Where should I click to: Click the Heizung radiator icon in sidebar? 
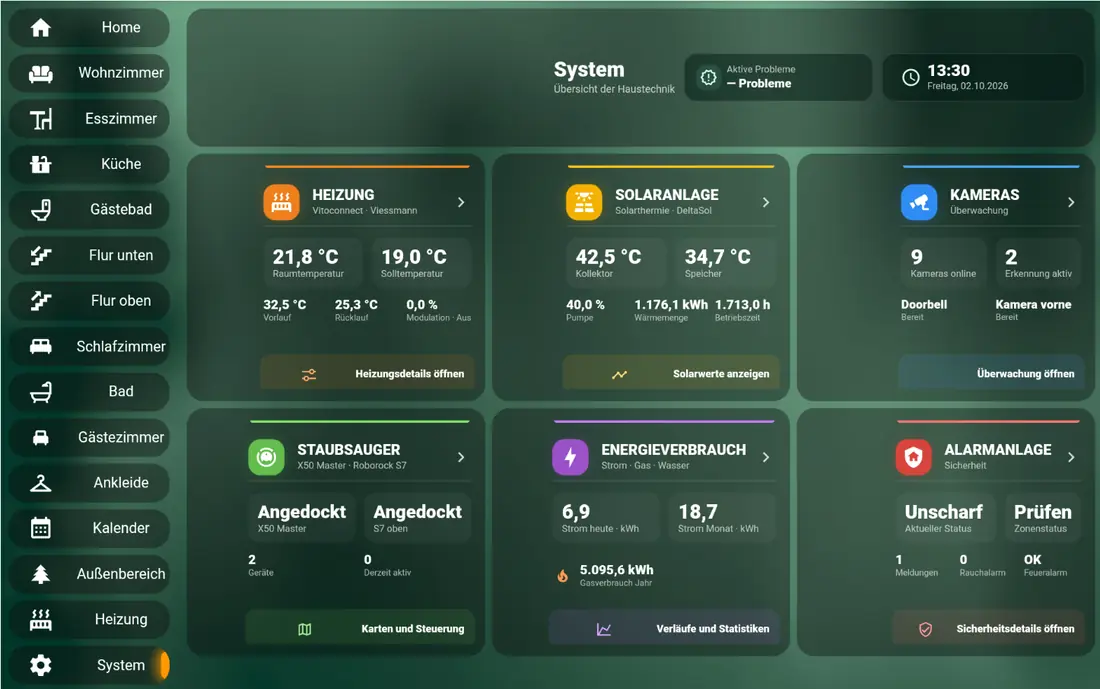click(x=41, y=620)
